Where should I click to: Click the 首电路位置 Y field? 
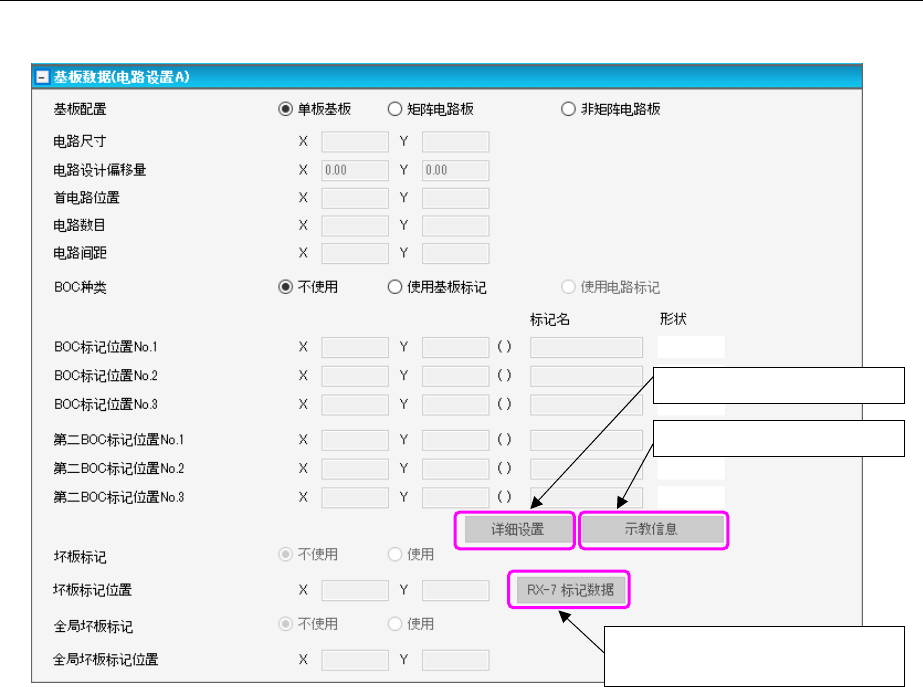tap(456, 198)
